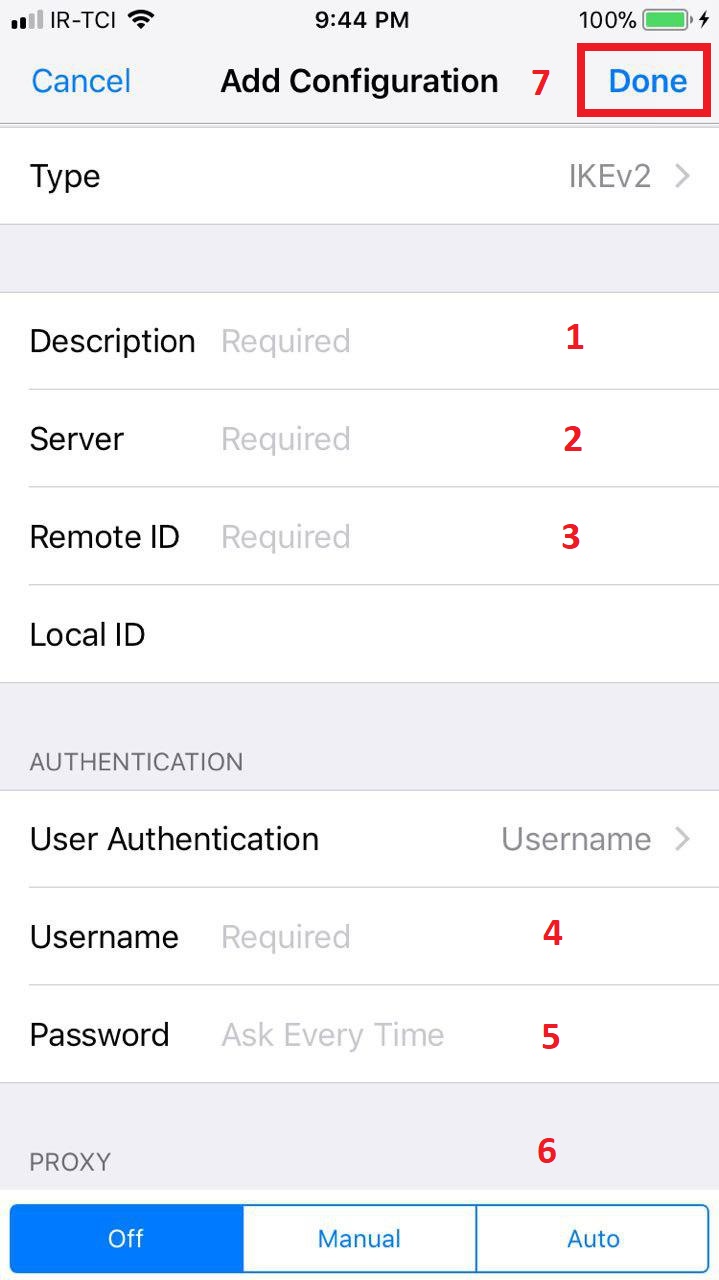
Task: Select the Off proxy option
Action: click(x=126, y=1238)
